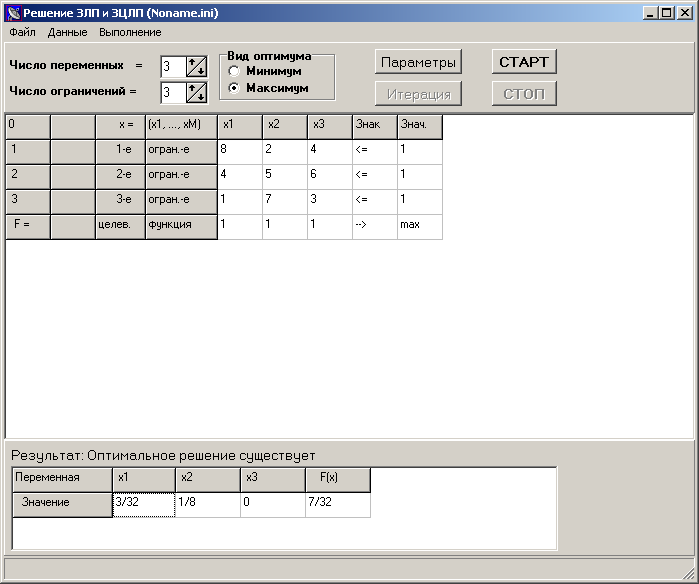Screen dimensions: 699x584
Task: Click the Переменная header in results table
Action: click(x=62, y=480)
